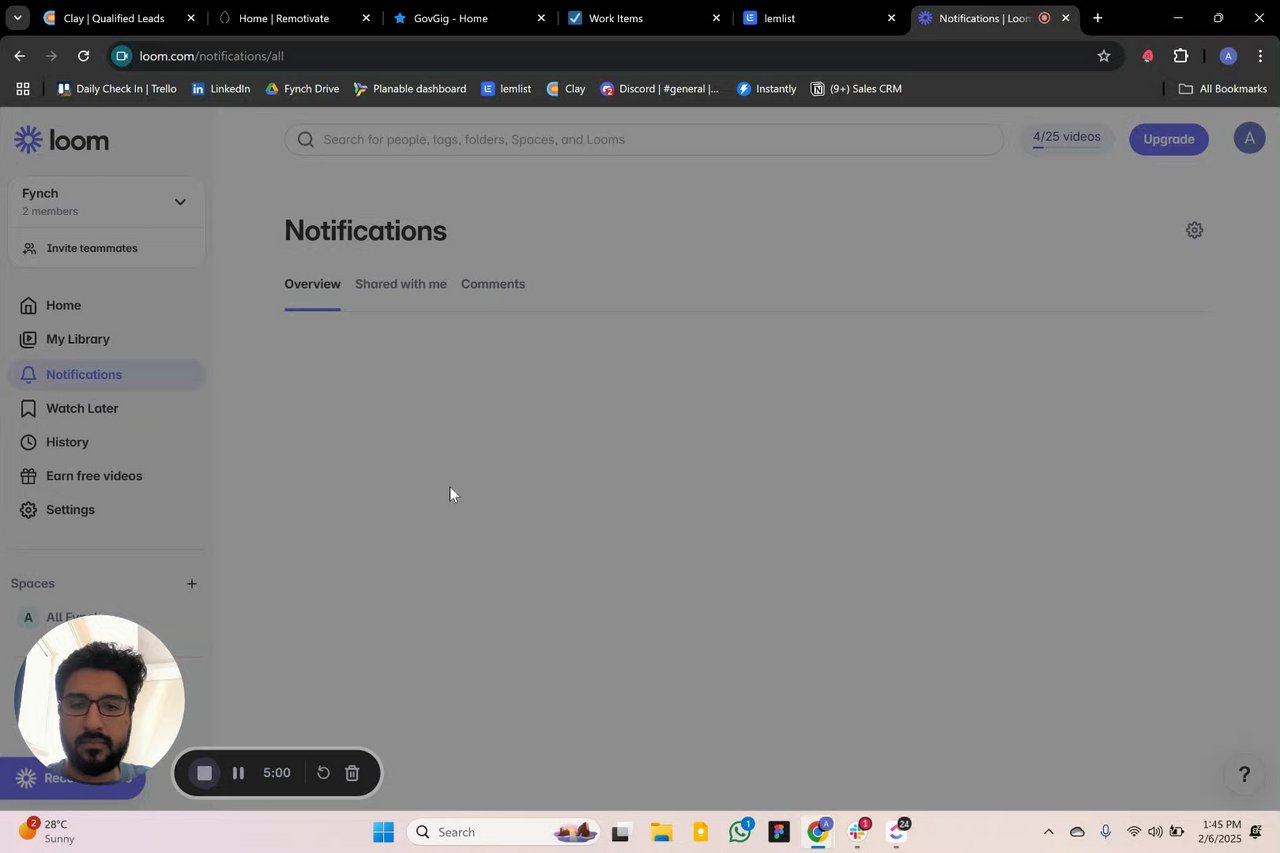The width and height of the screenshot is (1280, 853).
Task: Open WhatsApp from taskbar
Action: click(x=741, y=832)
